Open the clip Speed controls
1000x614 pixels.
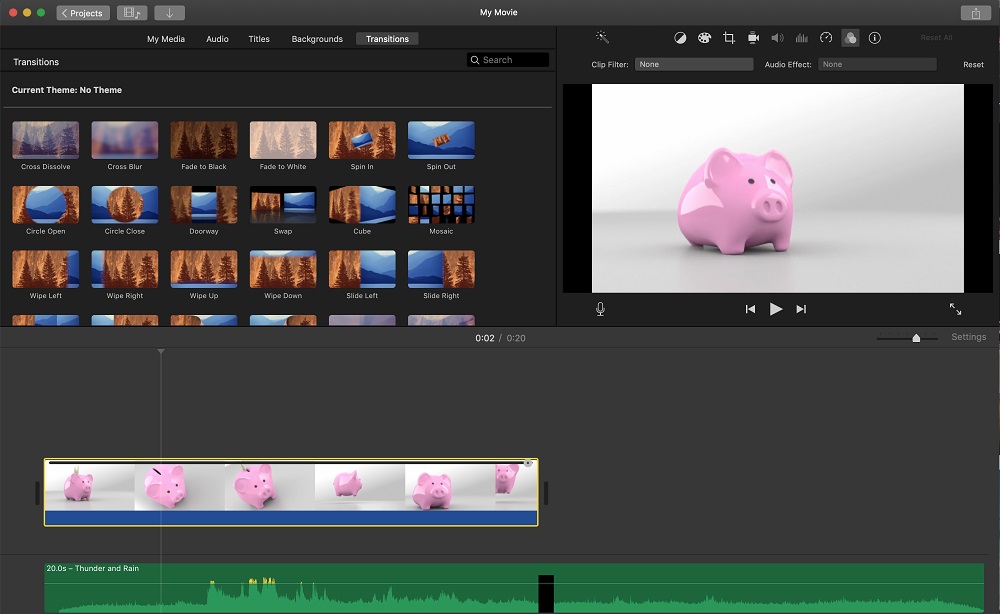pyautogui.click(x=826, y=37)
